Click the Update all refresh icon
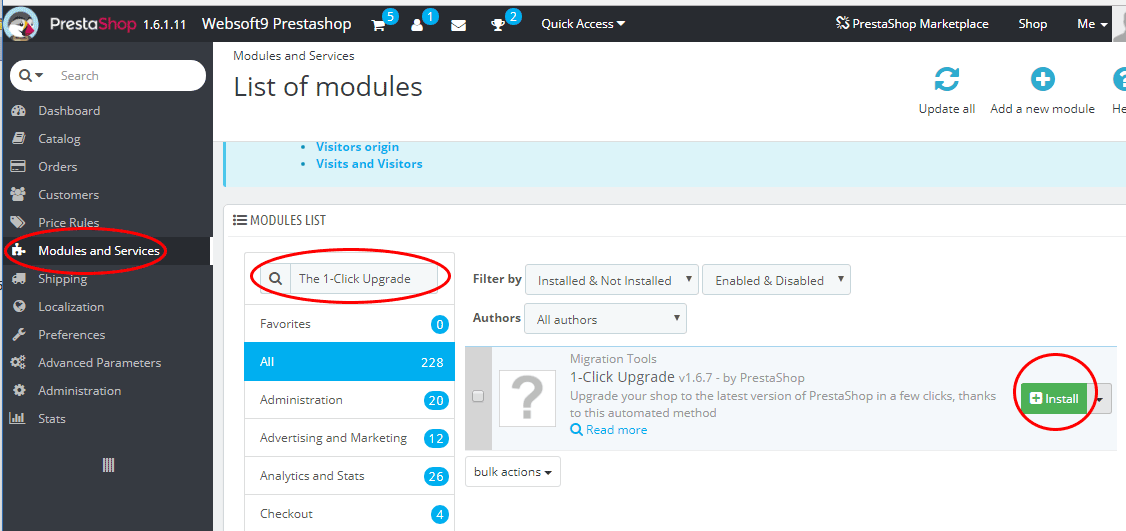Viewport: 1126px width, 531px height. click(x=946, y=79)
